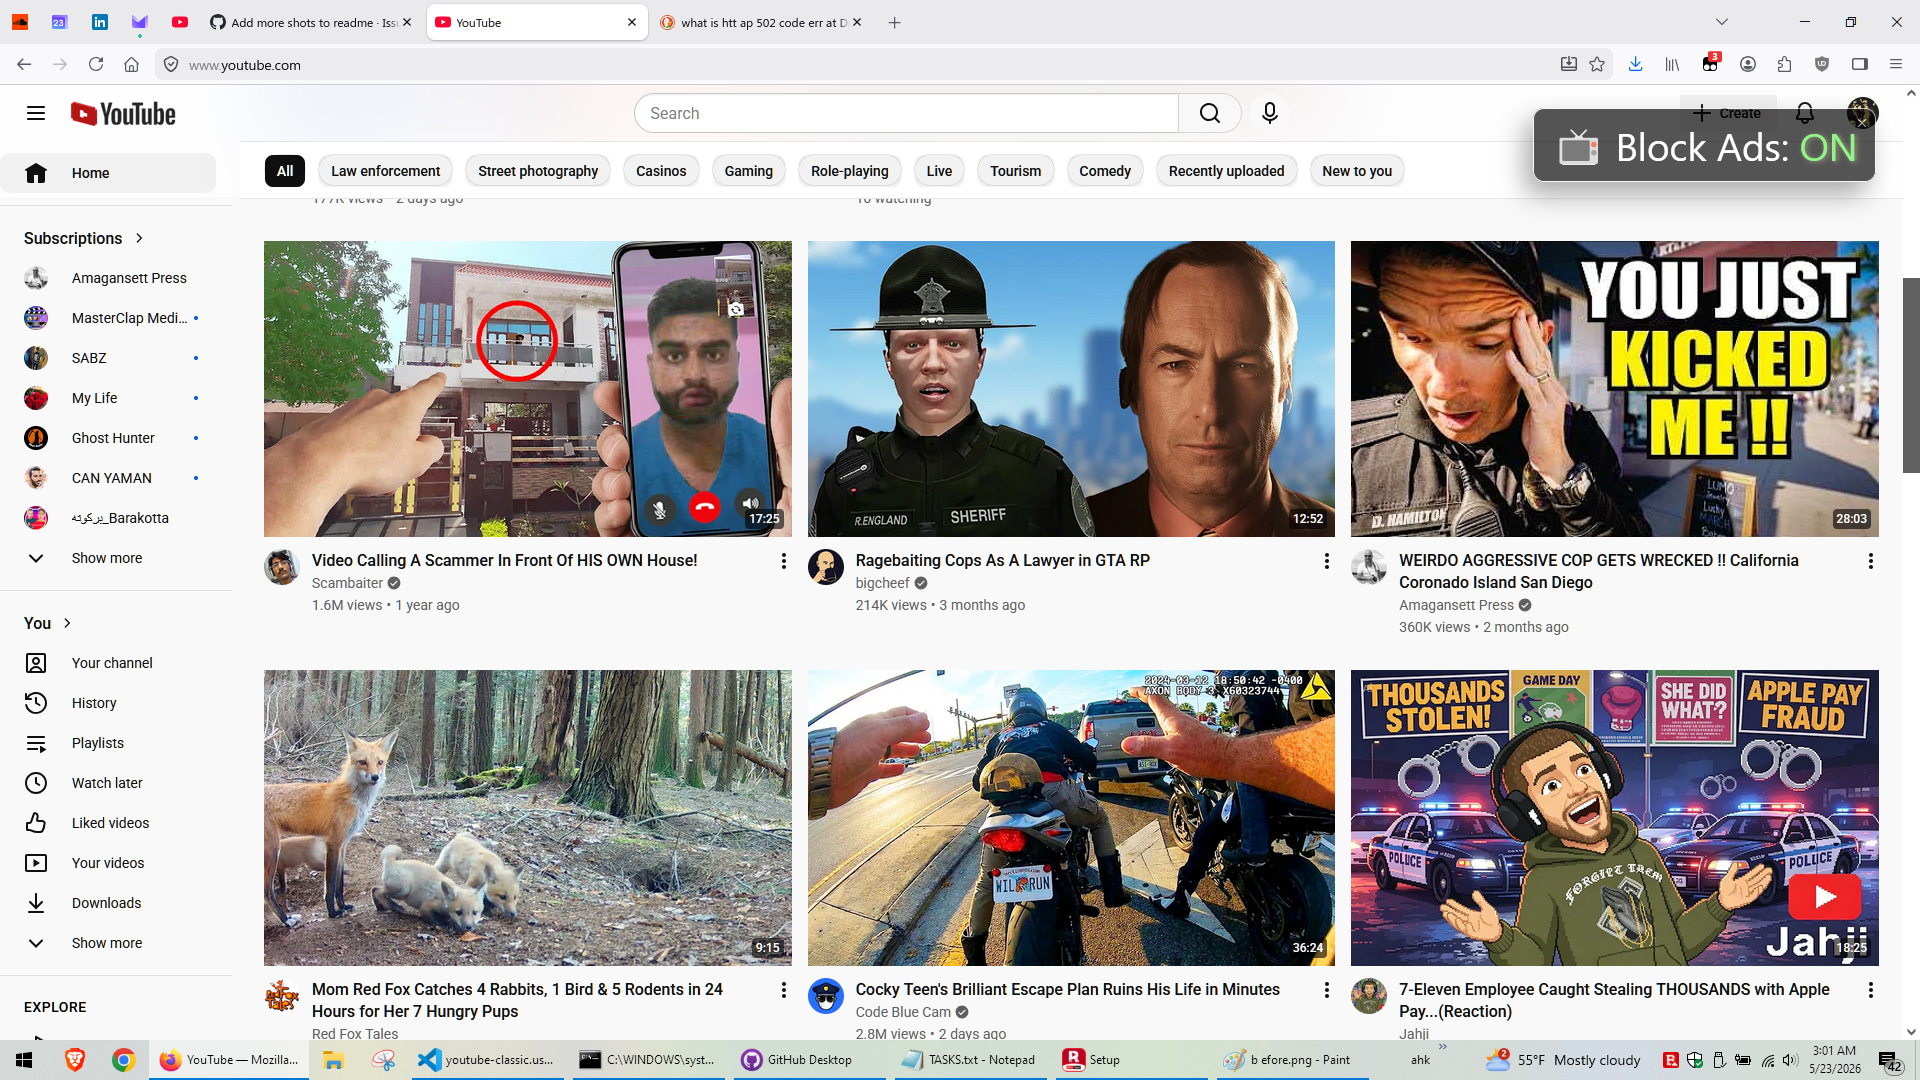
Task: Open Downloads in the YouTube sidebar
Action: [x=106, y=903]
